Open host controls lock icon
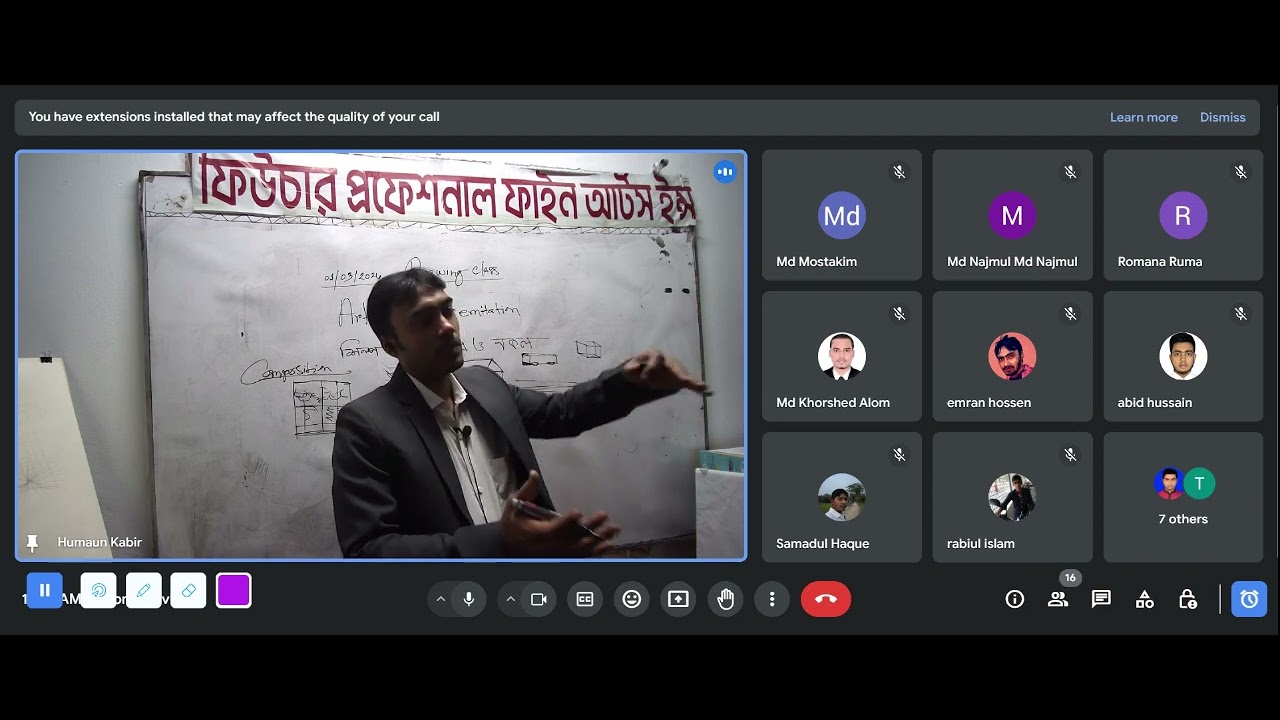1280x720 pixels. [x=1188, y=599]
